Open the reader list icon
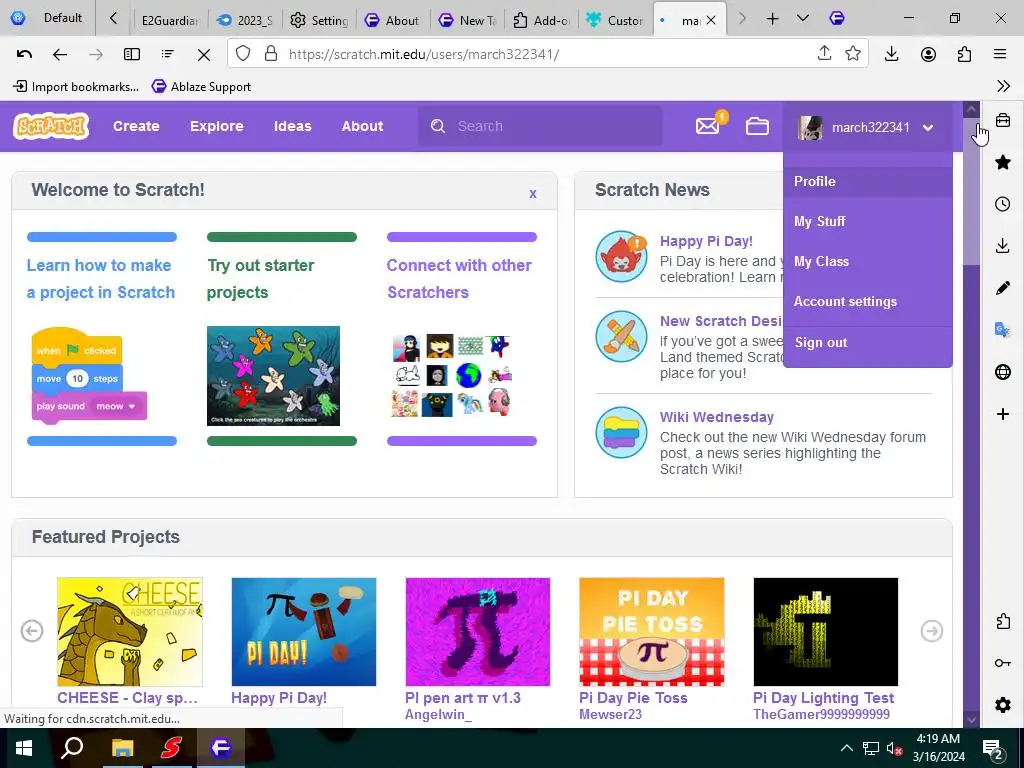This screenshot has height=768, width=1024. [168, 54]
